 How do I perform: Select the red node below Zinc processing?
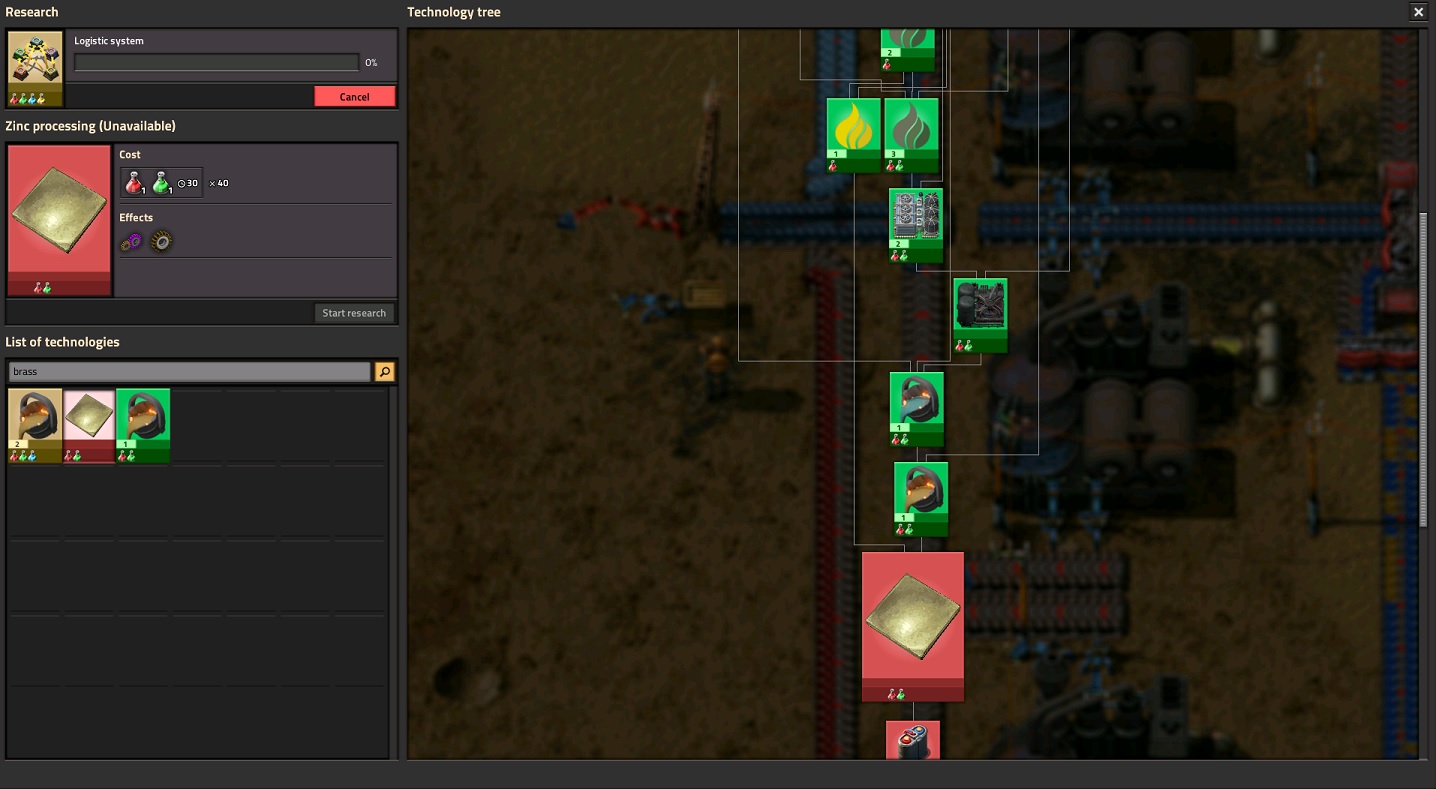[x=913, y=740]
